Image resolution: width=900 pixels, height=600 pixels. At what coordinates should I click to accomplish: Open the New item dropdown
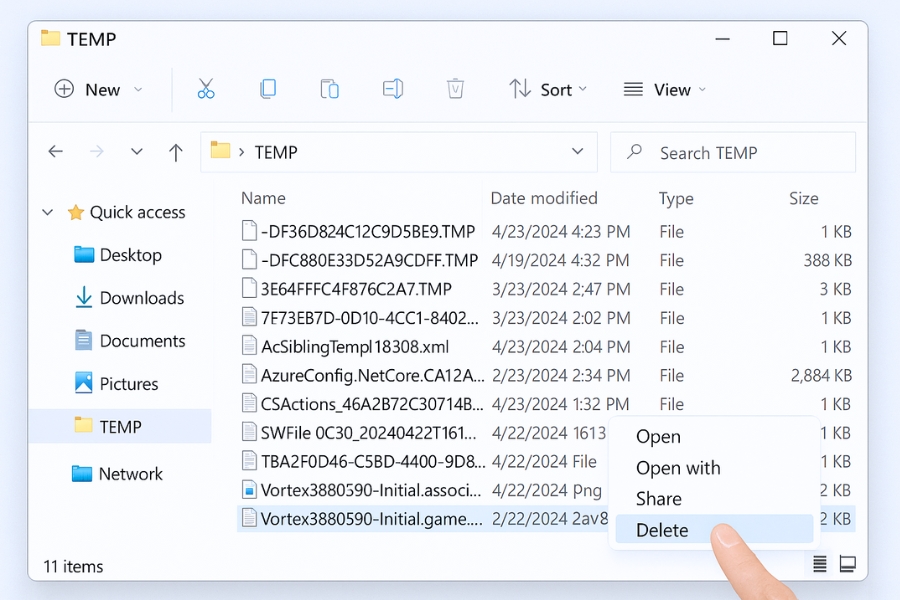click(x=98, y=90)
